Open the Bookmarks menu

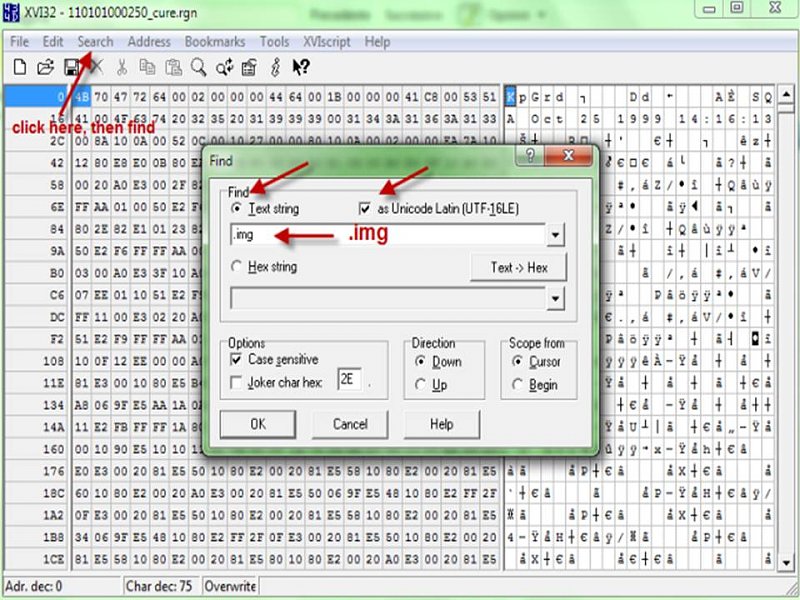pyautogui.click(x=215, y=42)
